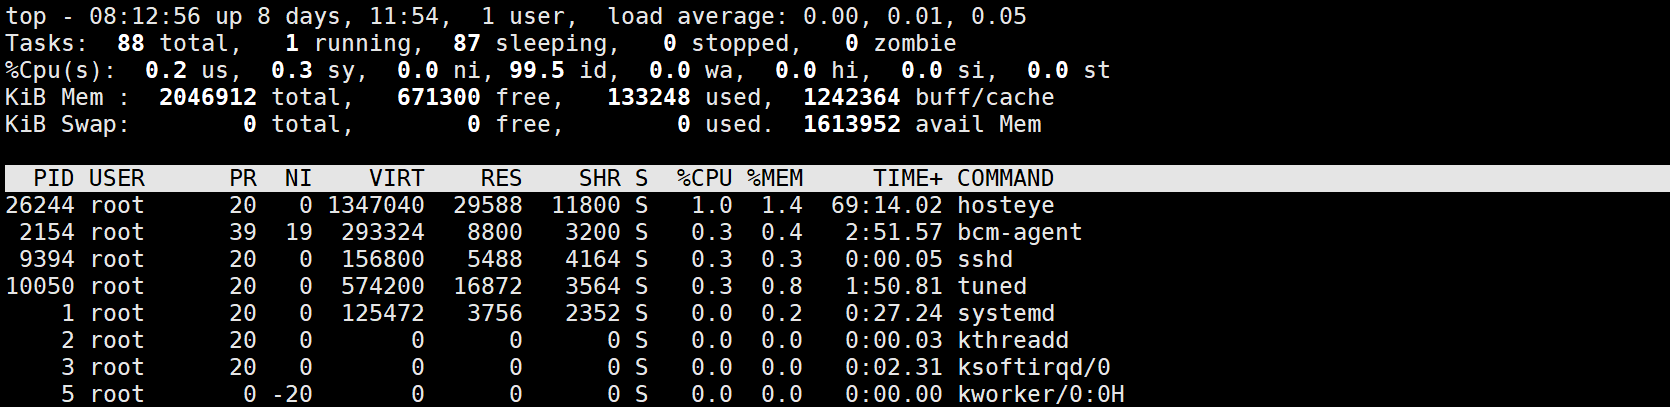
Task: Select PID 9394 in the process list
Action: pyautogui.click(x=47, y=260)
